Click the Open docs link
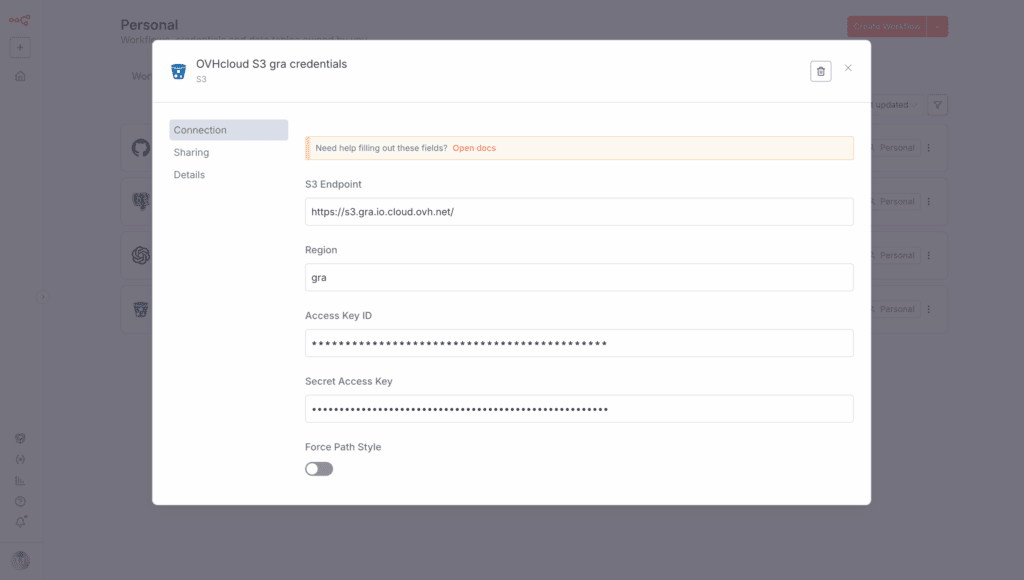The image size is (1024, 580). coord(474,148)
